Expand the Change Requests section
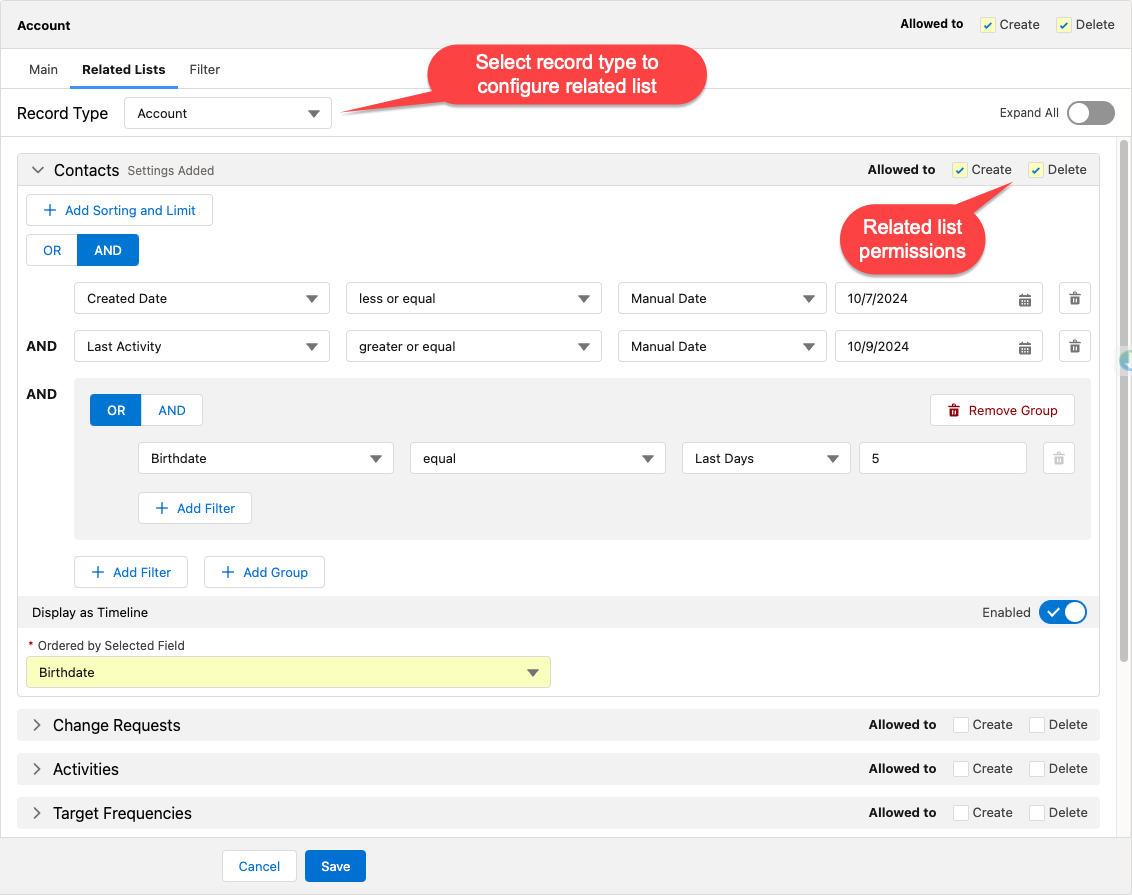The height and width of the screenshot is (895, 1132). coord(37,724)
